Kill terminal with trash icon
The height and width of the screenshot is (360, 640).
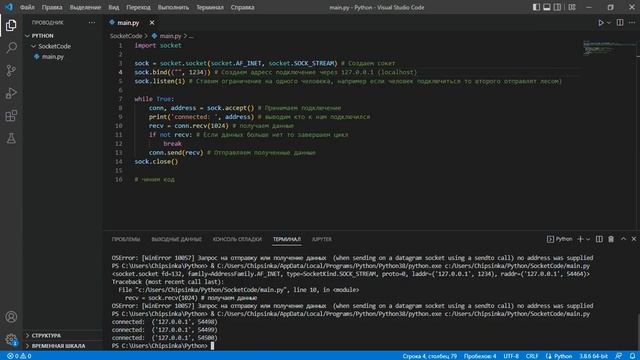click(611, 239)
